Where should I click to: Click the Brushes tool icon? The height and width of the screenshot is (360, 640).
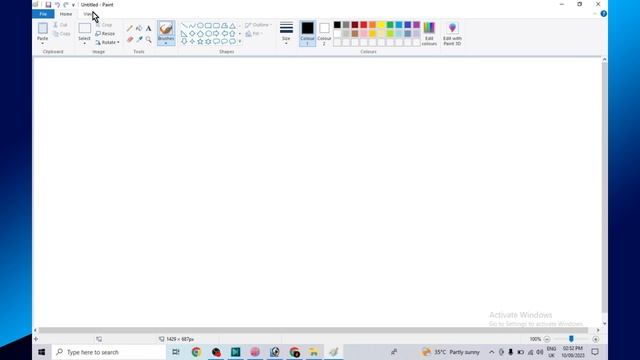pyautogui.click(x=166, y=29)
